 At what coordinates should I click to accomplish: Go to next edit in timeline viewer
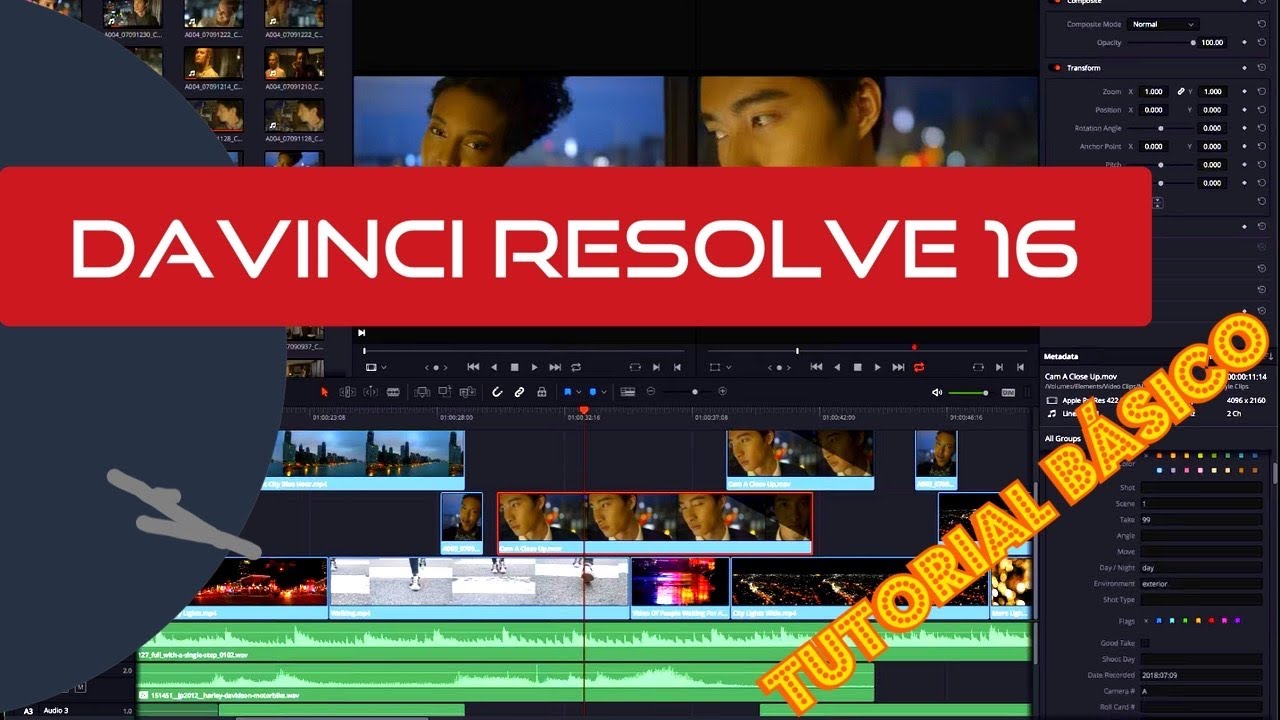(x=898, y=367)
